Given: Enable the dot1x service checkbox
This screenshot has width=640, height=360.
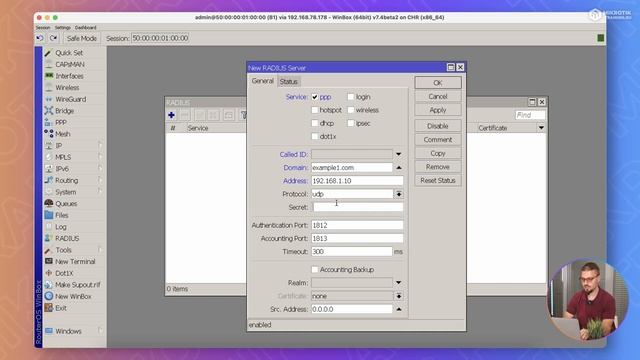Looking at the screenshot, I should point(315,136).
